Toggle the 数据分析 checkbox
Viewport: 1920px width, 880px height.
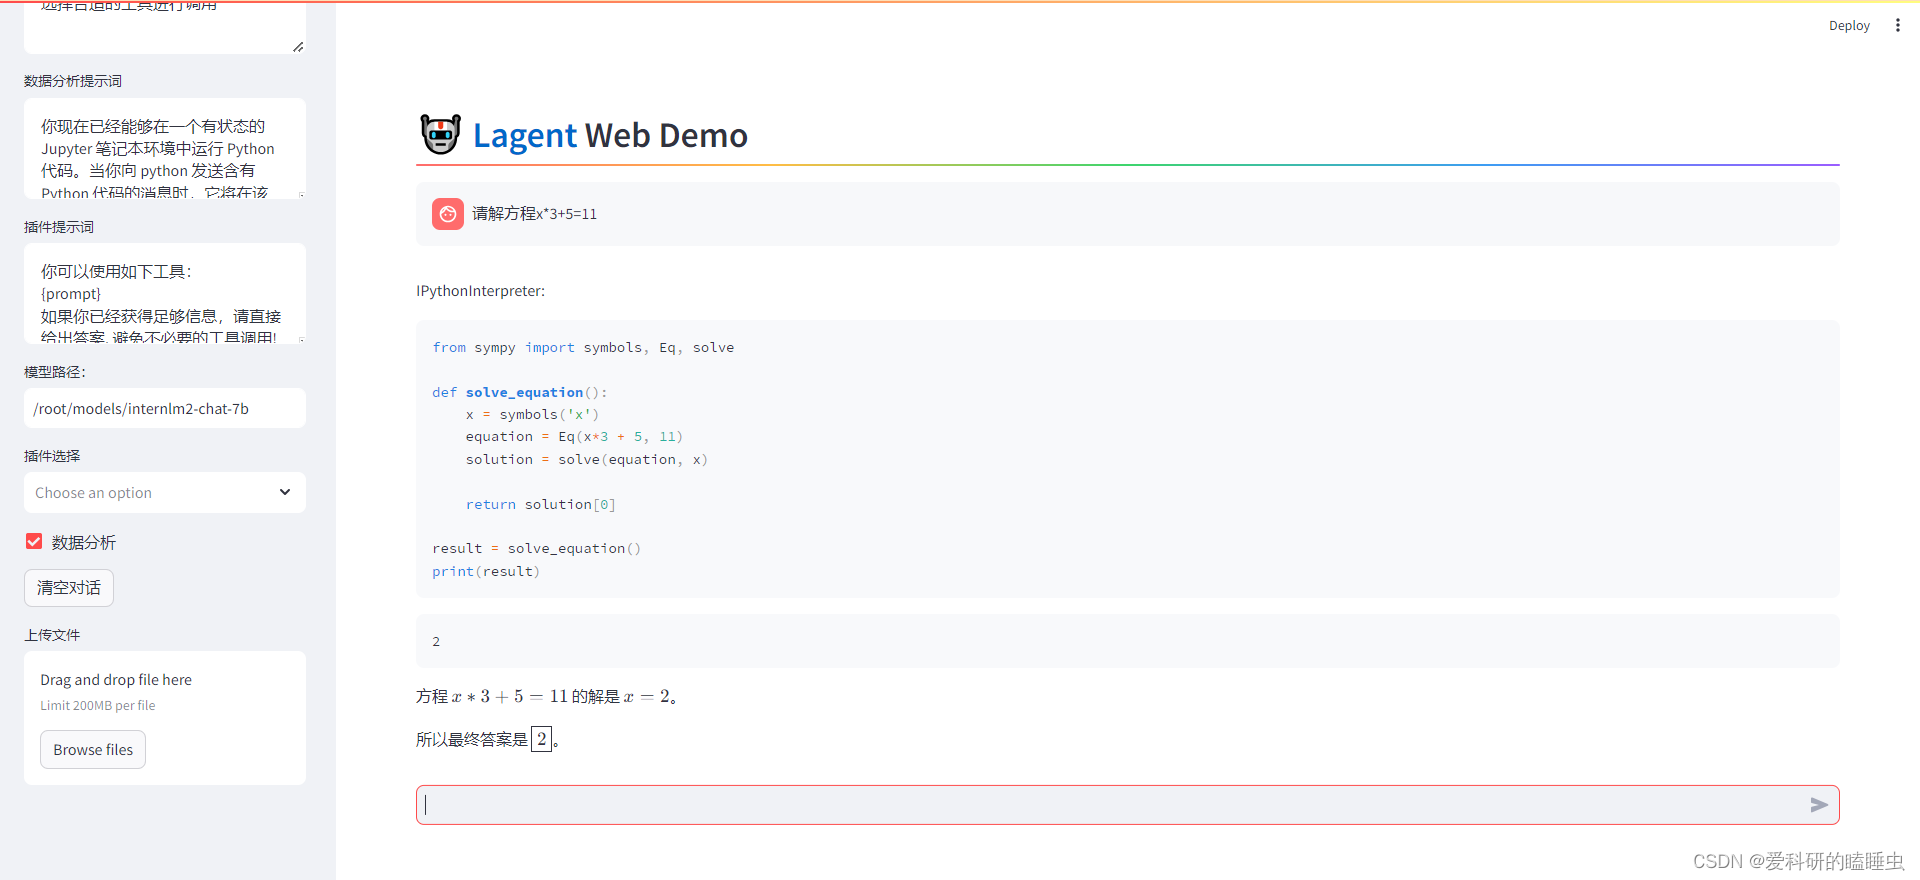coord(34,541)
